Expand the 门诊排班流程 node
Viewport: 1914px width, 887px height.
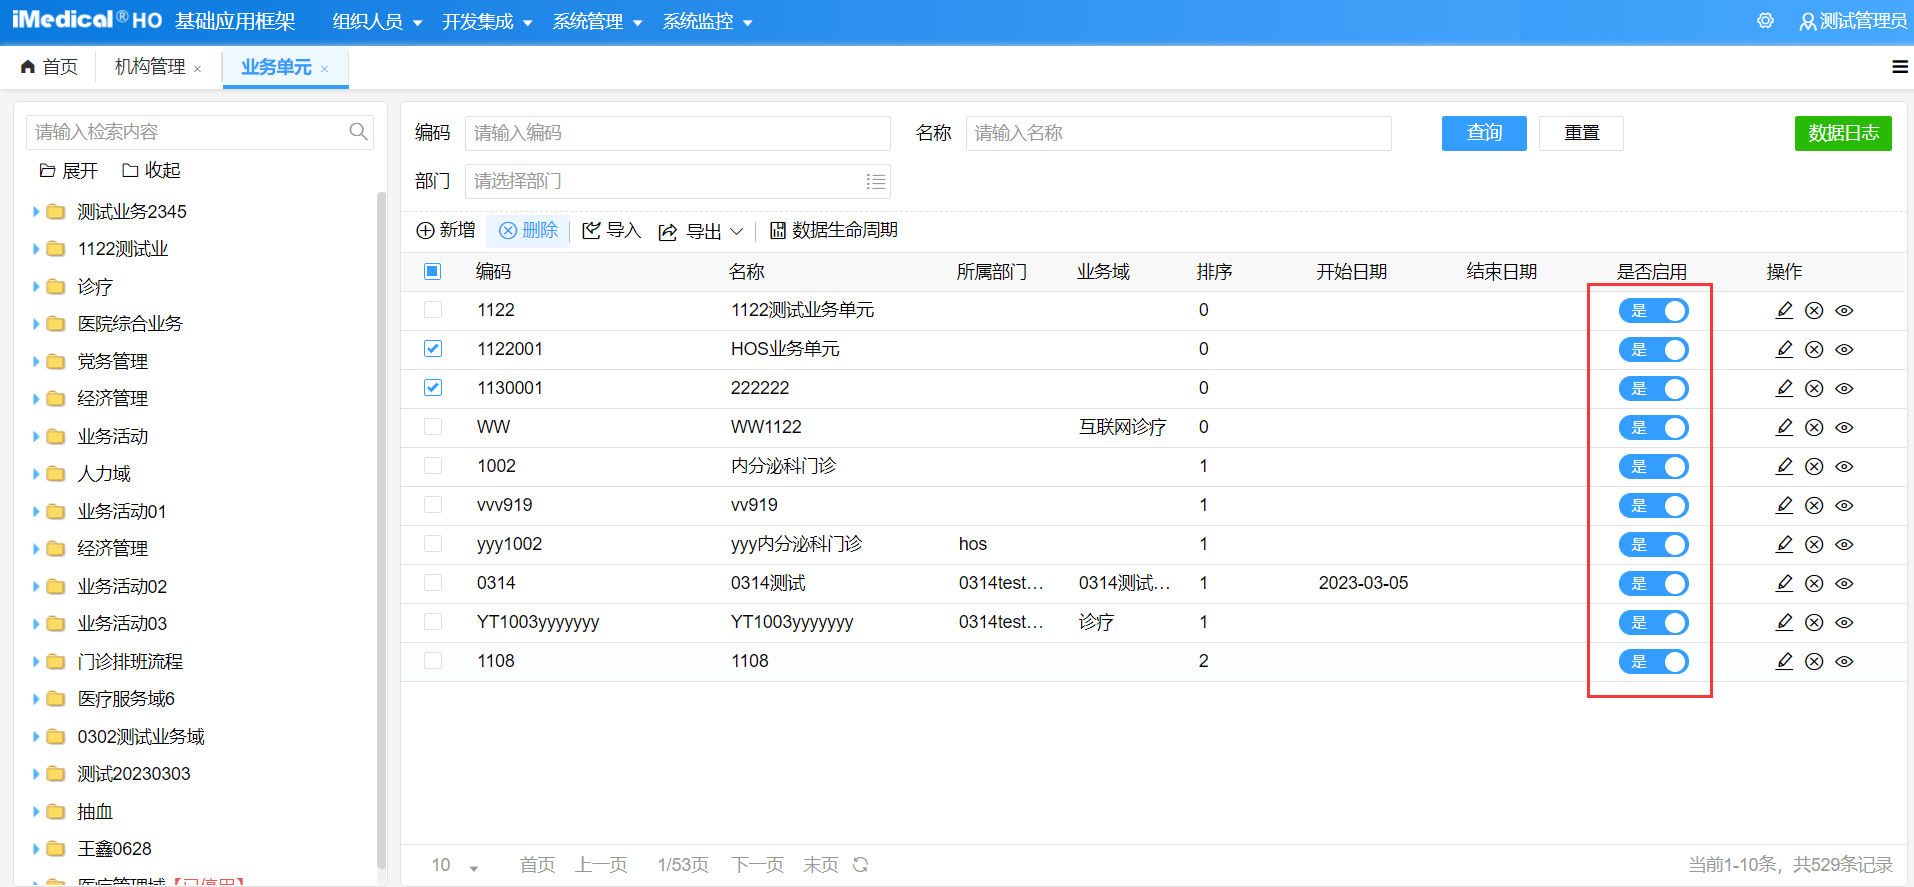pos(36,662)
